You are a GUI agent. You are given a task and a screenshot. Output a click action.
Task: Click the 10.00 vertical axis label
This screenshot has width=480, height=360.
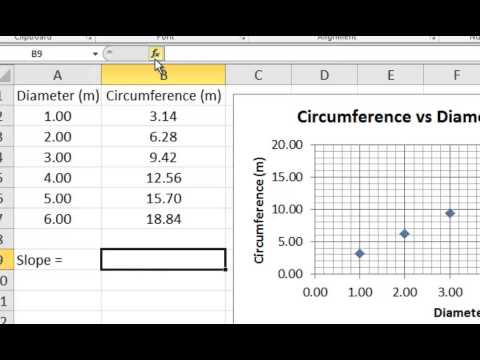pyautogui.click(x=287, y=209)
